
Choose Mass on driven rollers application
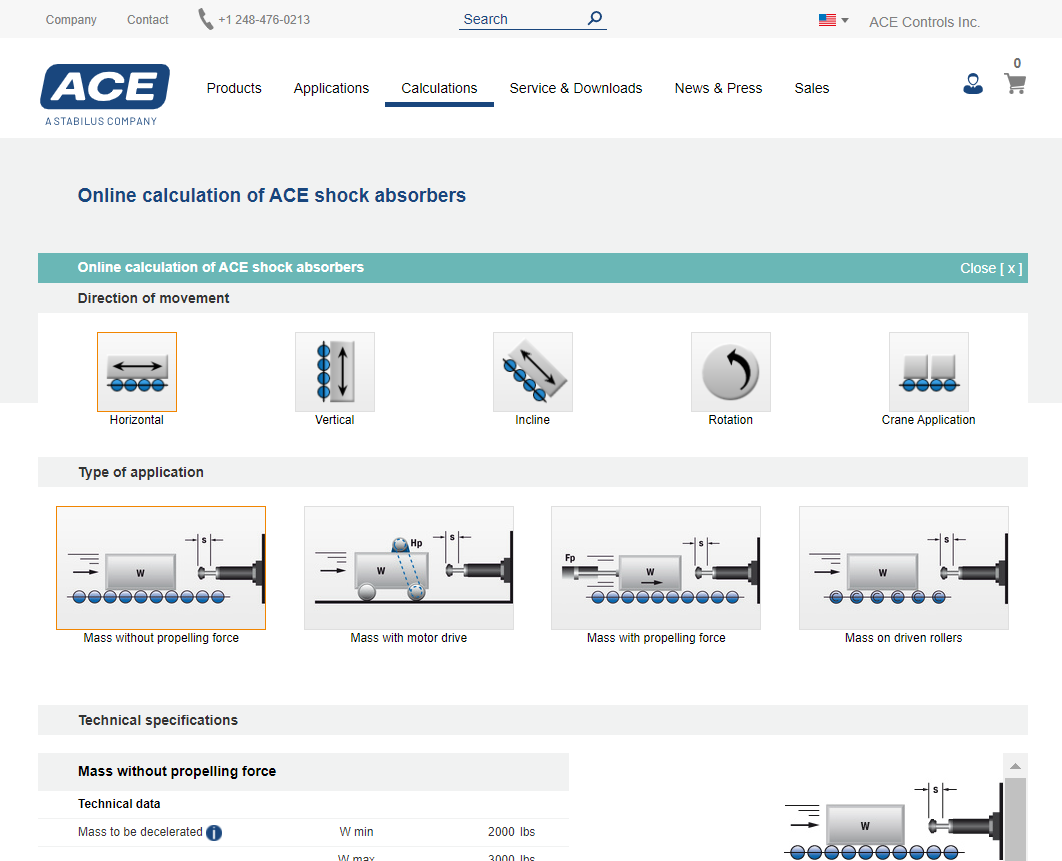(x=904, y=568)
